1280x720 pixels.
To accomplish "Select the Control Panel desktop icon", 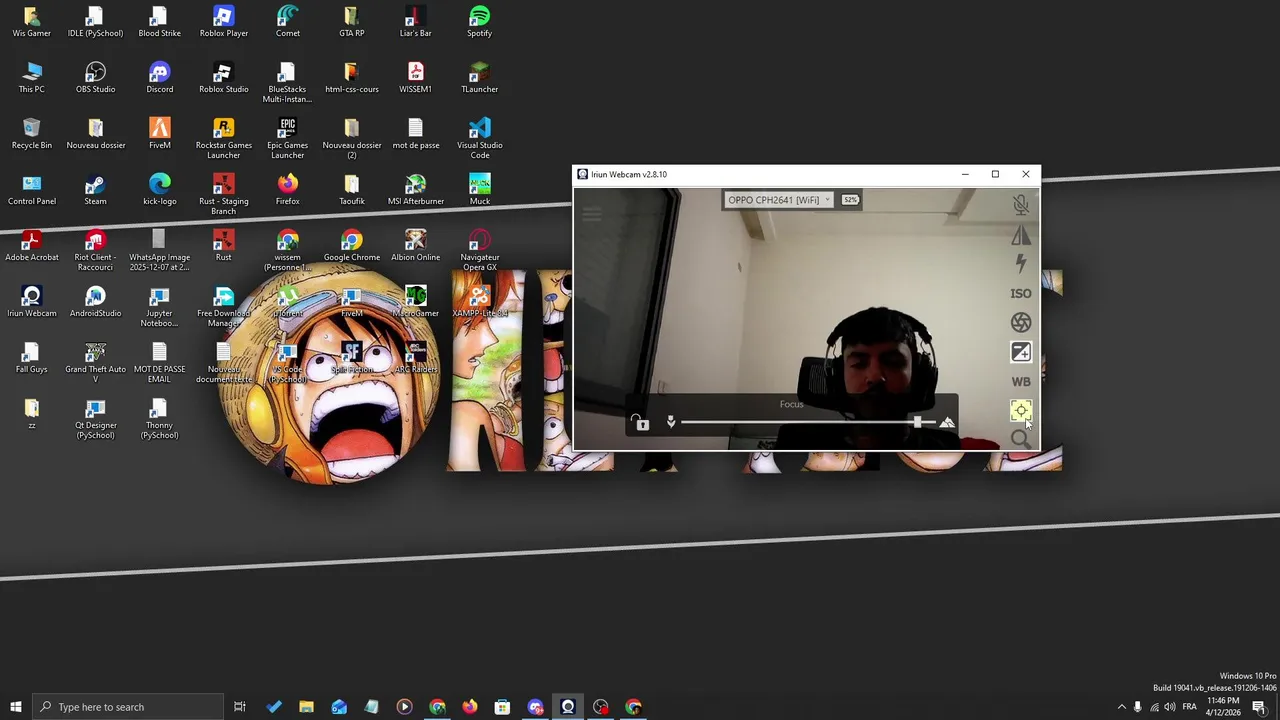I will [31, 190].
